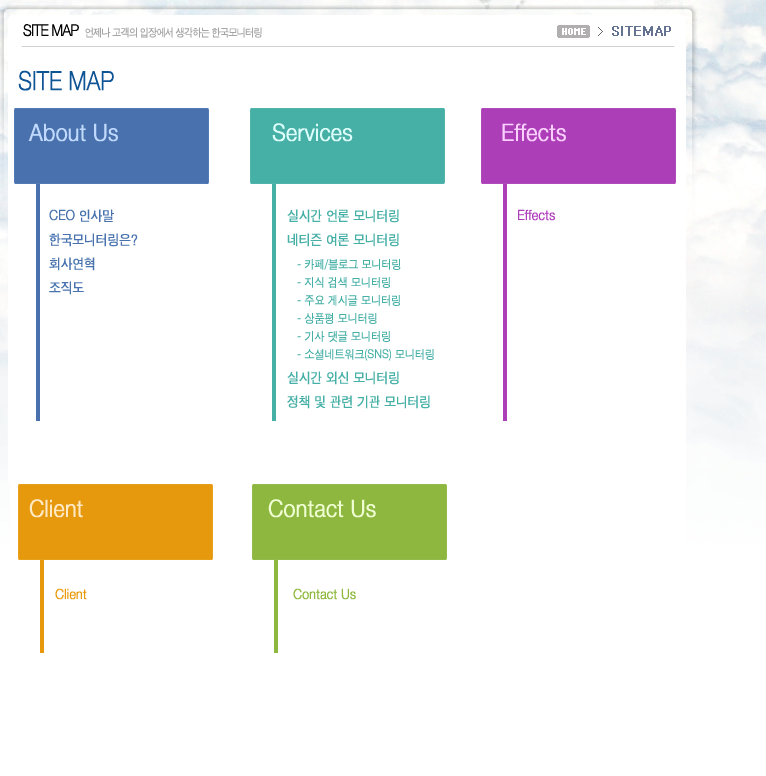766x776 pixels.
Task: Open the Services teal header box
Action: tap(347, 146)
